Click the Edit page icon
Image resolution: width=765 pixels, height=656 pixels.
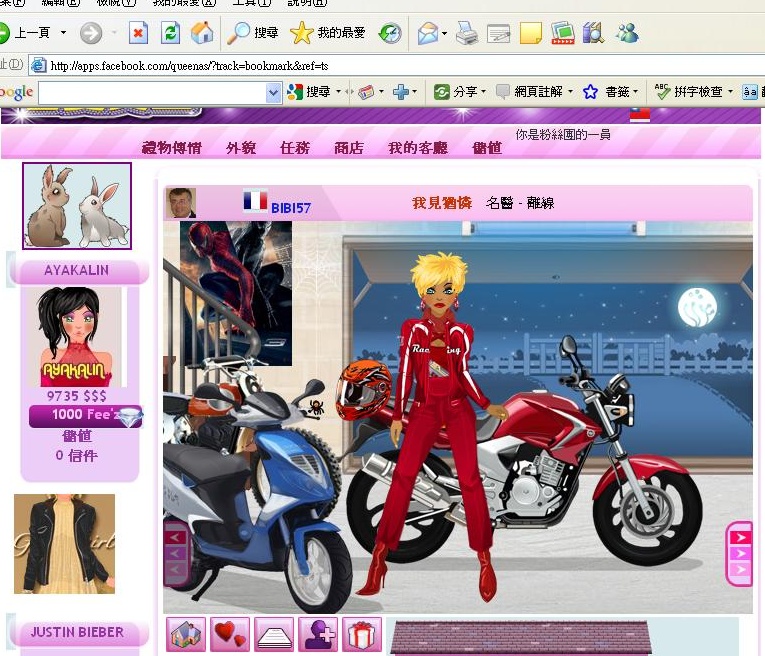coord(499,33)
